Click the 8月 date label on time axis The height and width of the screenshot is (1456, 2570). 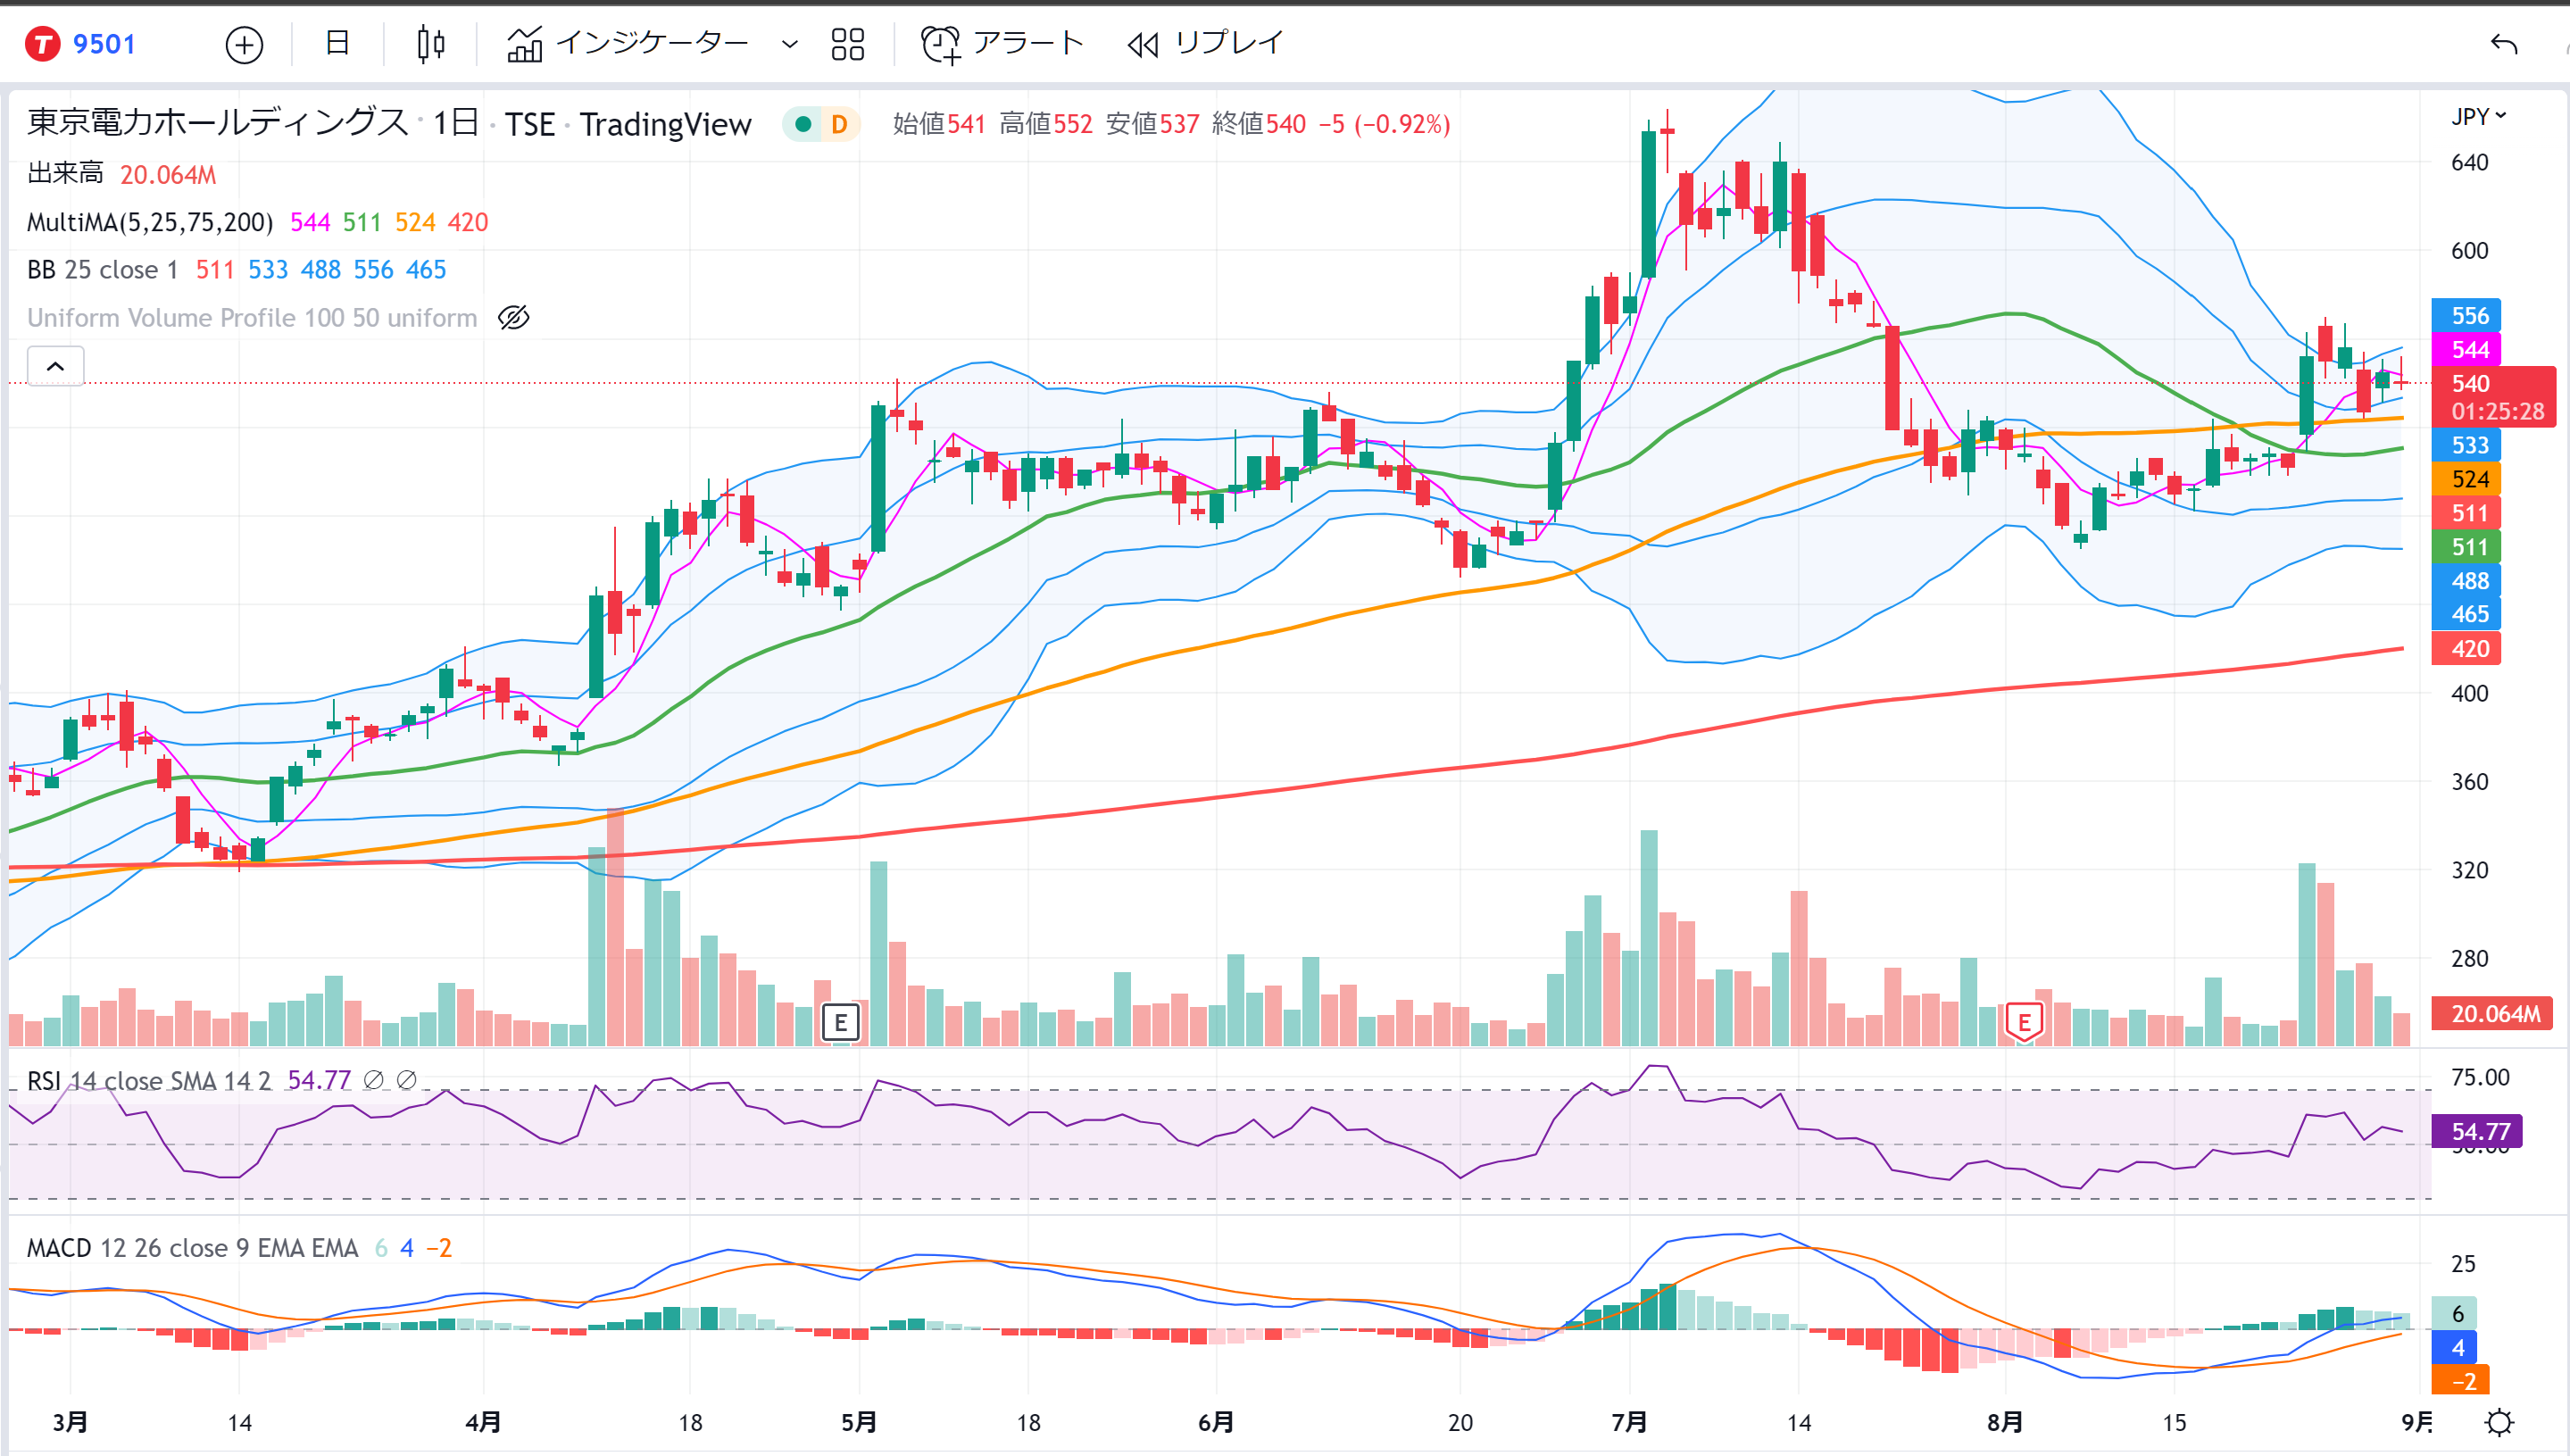[2005, 1422]
